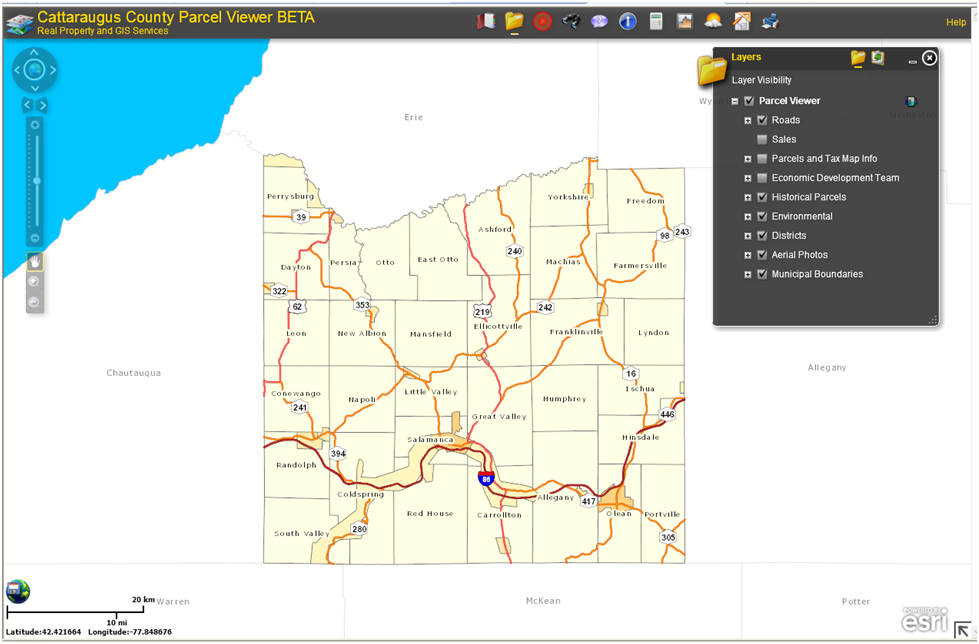Click the Salamanca label on the map
Image resolution: width=979 pixels, height=644 pixels.
(430, 440)
